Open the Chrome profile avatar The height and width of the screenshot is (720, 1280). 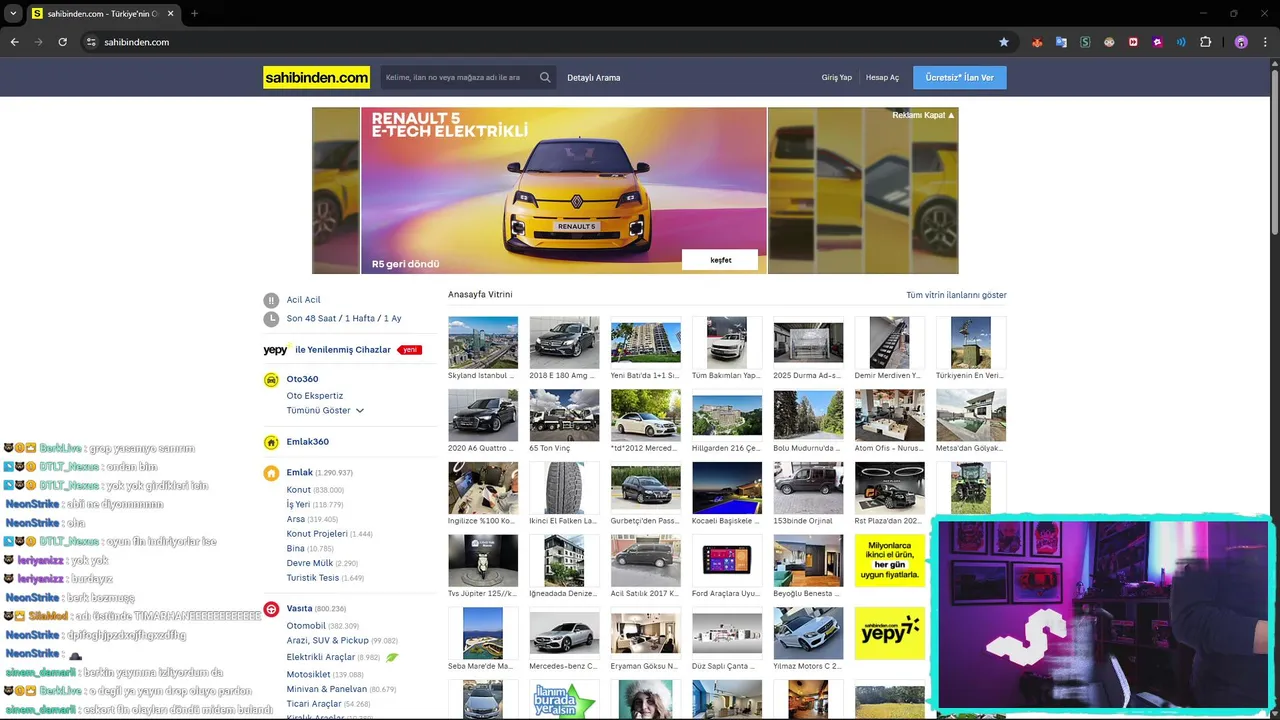click(1241, 42)
